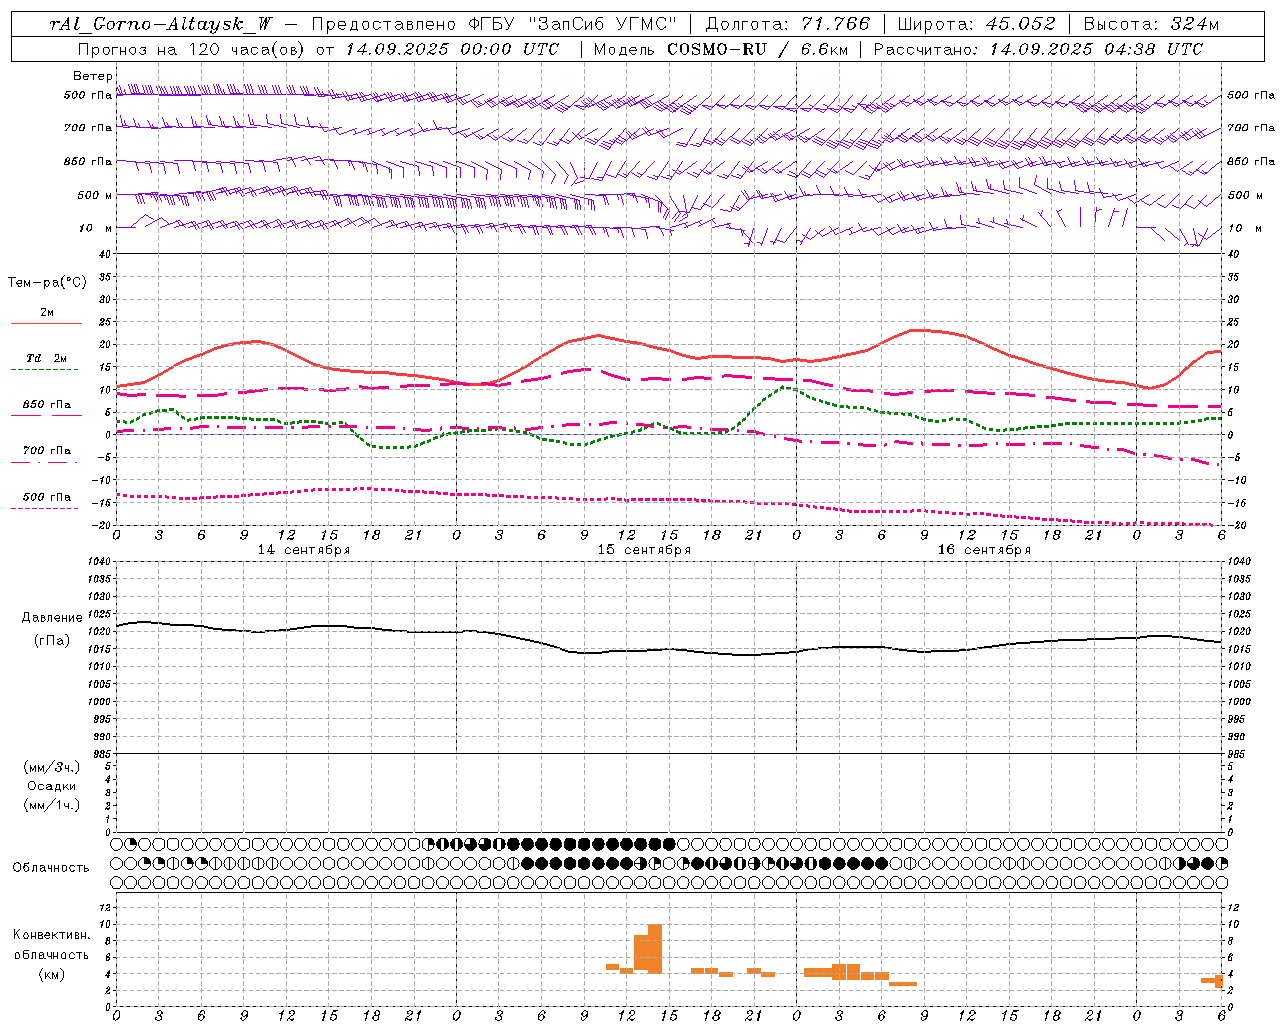Click the Осадки precipitation label
1280x1024 pixels.
coord(52,786)
